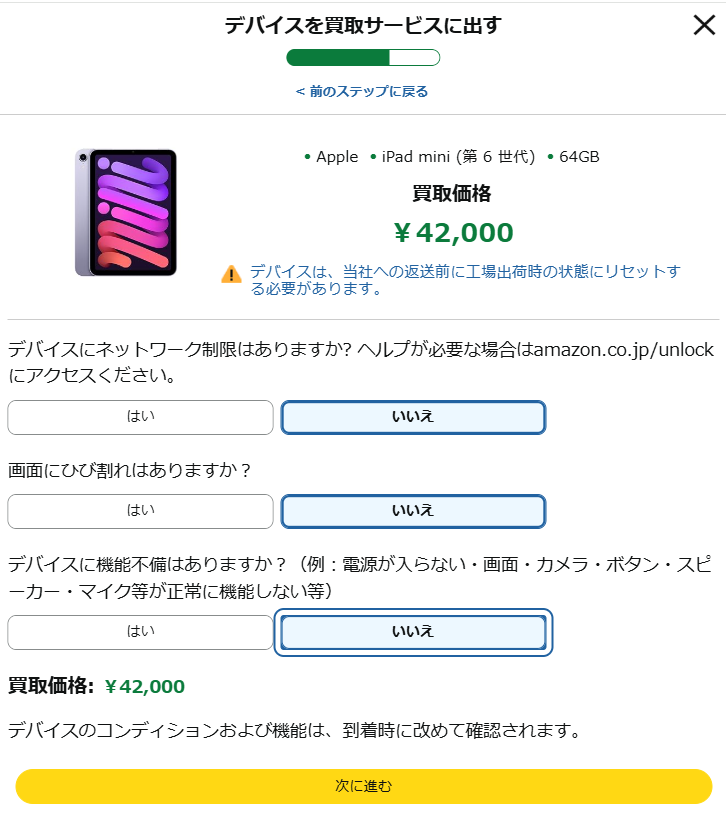Continue with the yellow 次に進む button
Image resolution: width=726 pixels, height=822 pixels.
[x=363, y=786]
